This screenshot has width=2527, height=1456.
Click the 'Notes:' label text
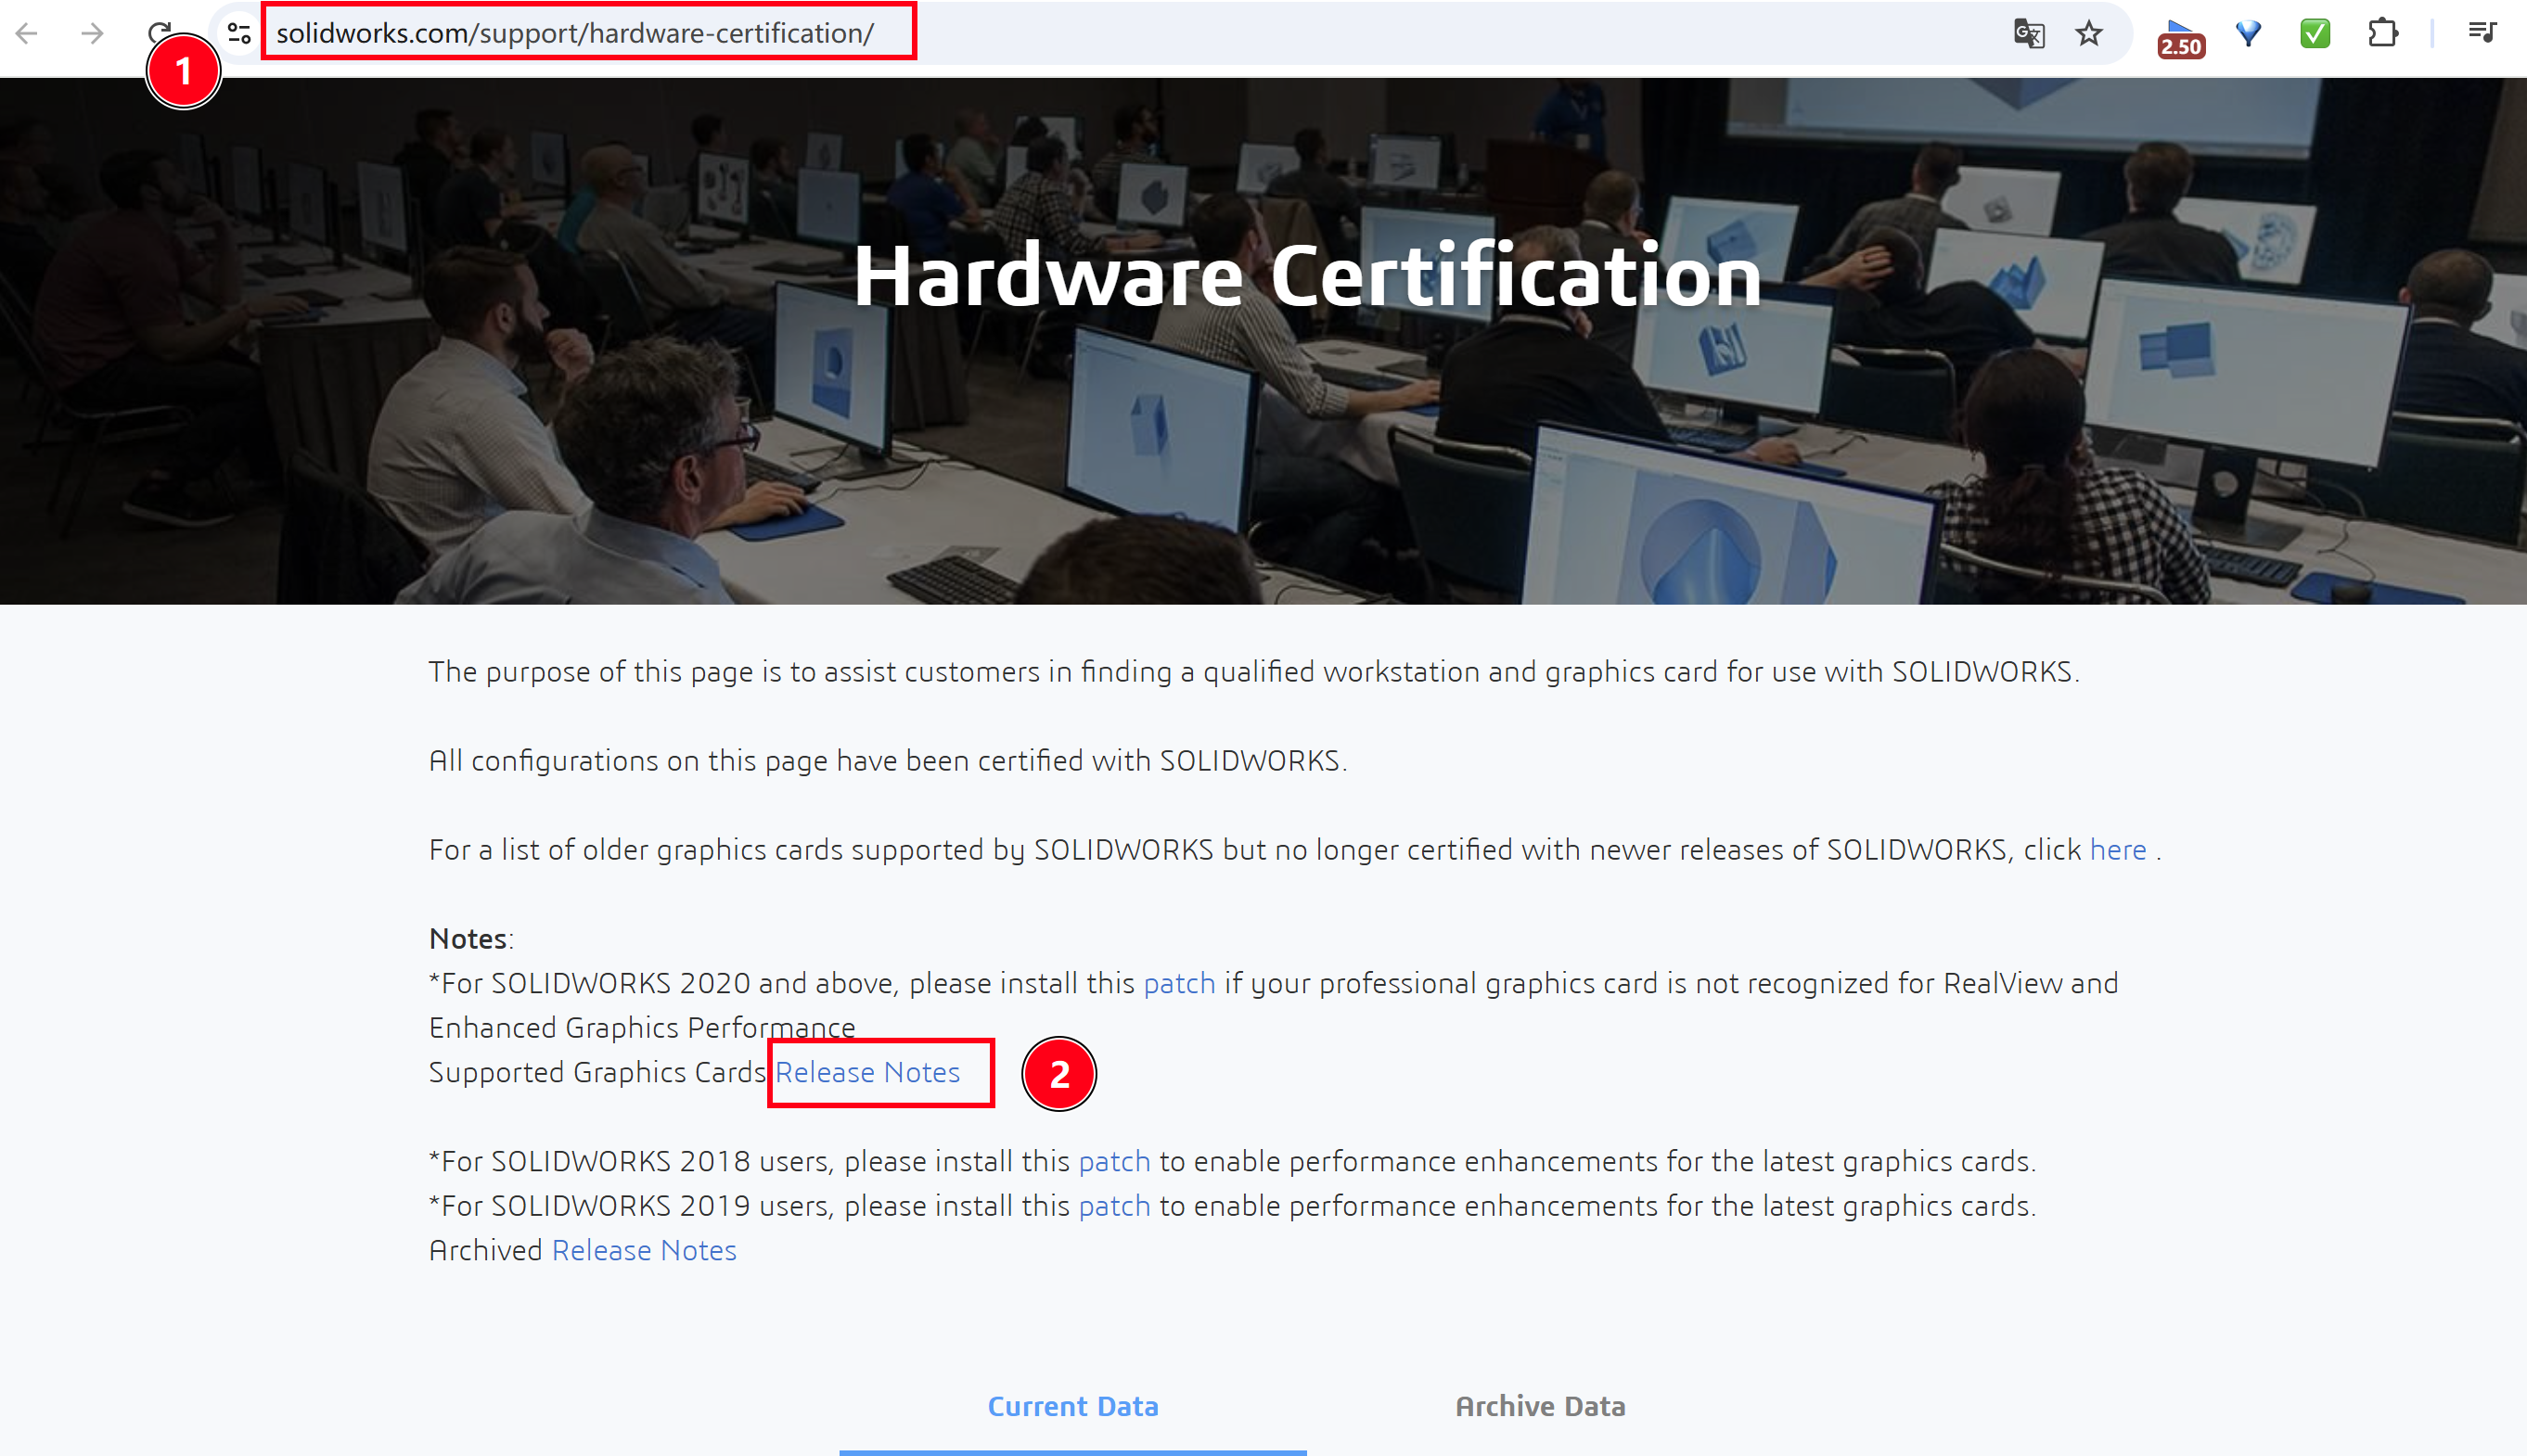click(471, 939)
